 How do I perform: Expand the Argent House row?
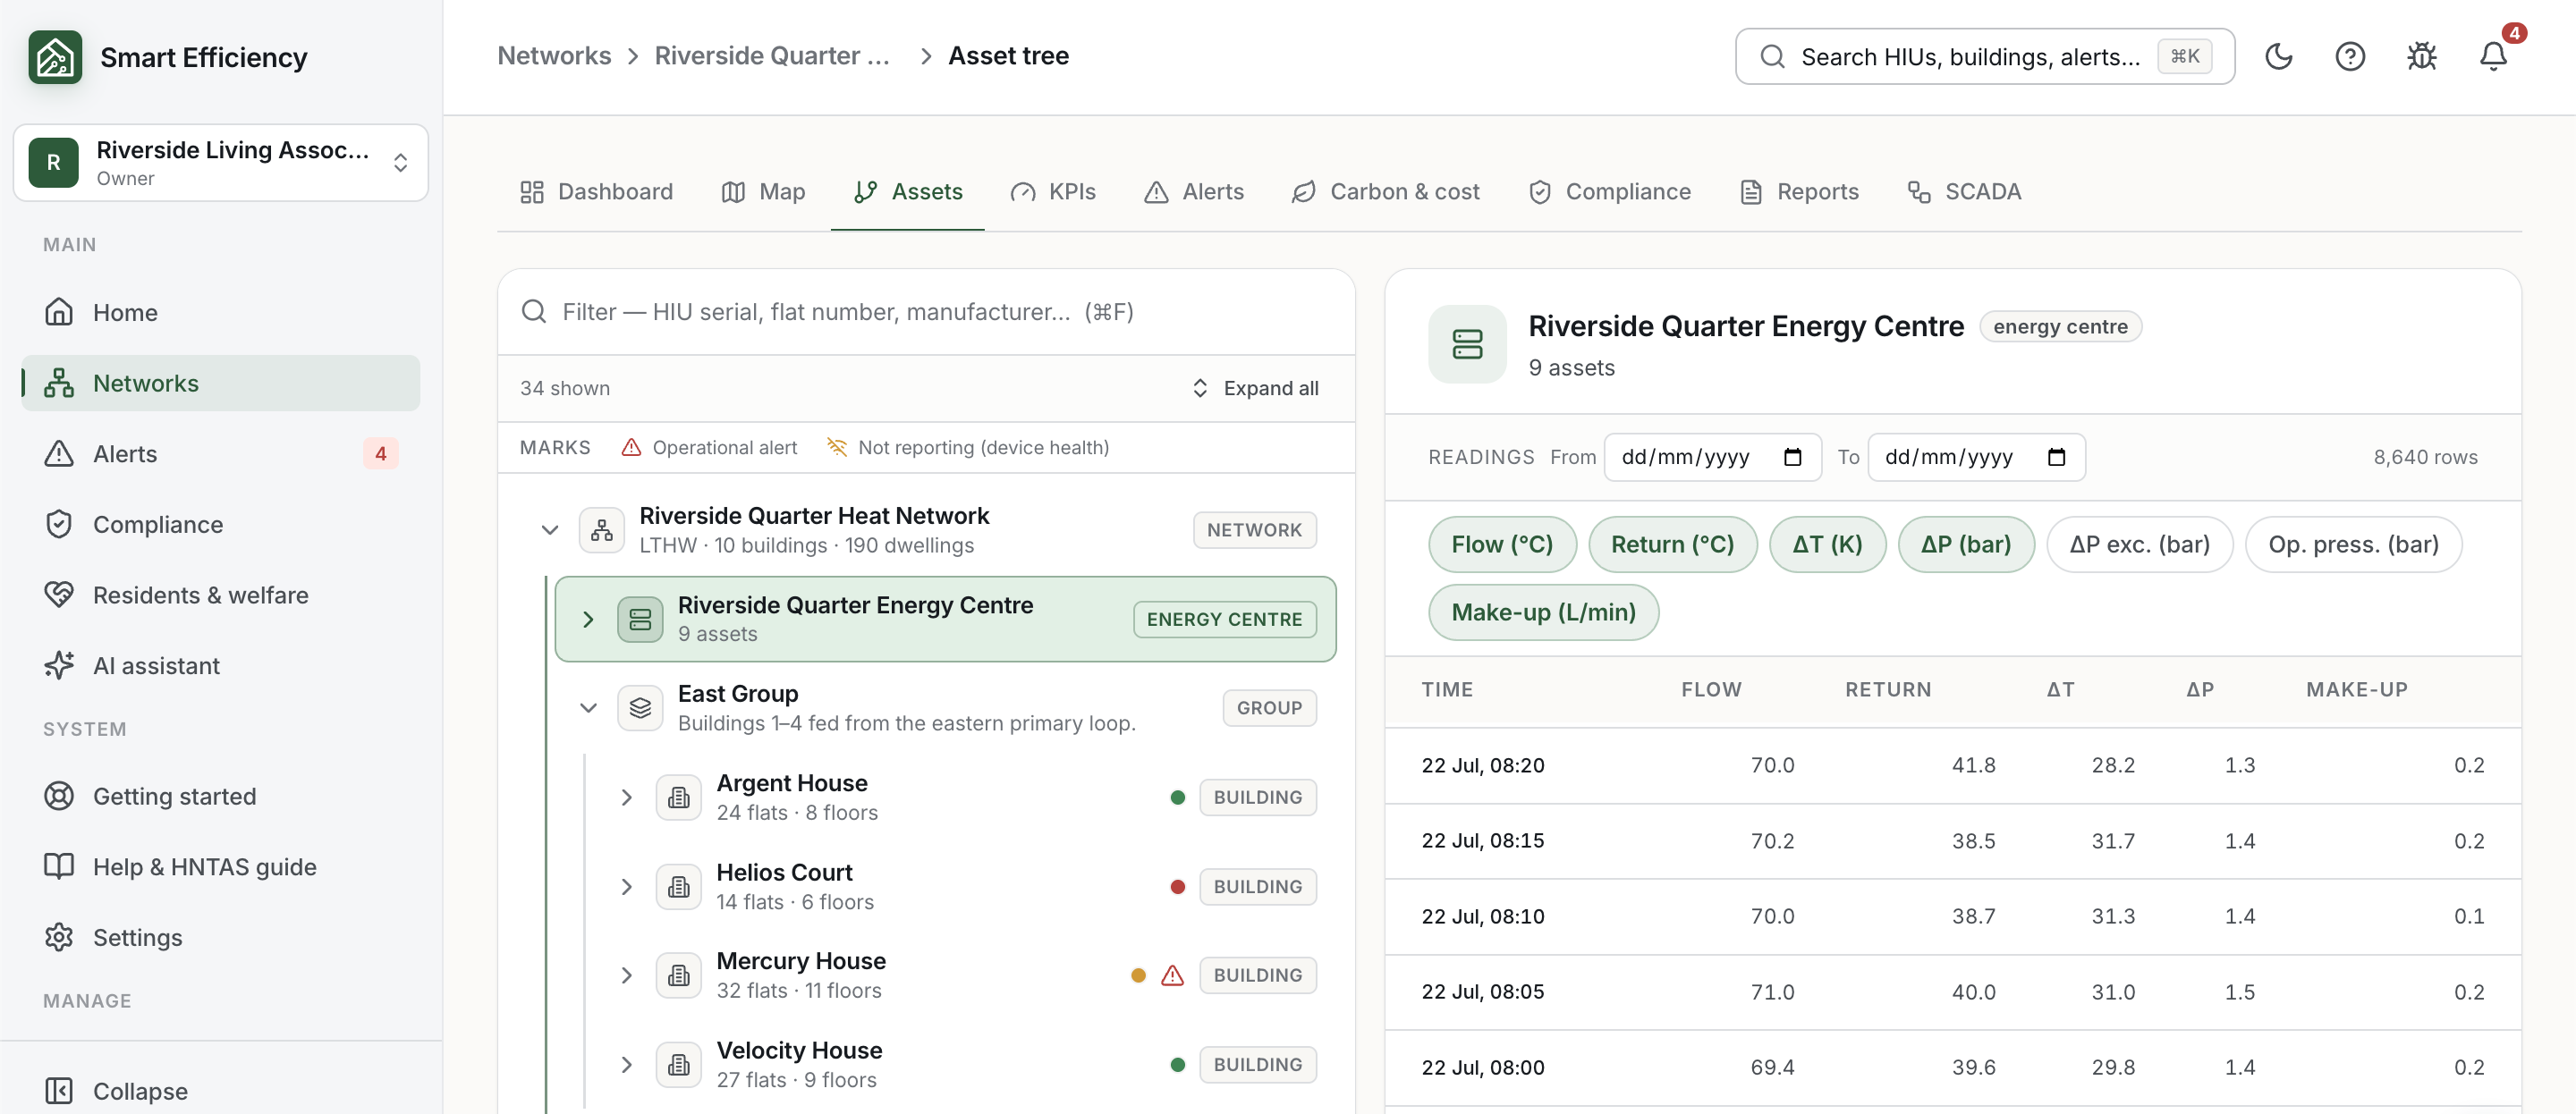pos(627,797)
